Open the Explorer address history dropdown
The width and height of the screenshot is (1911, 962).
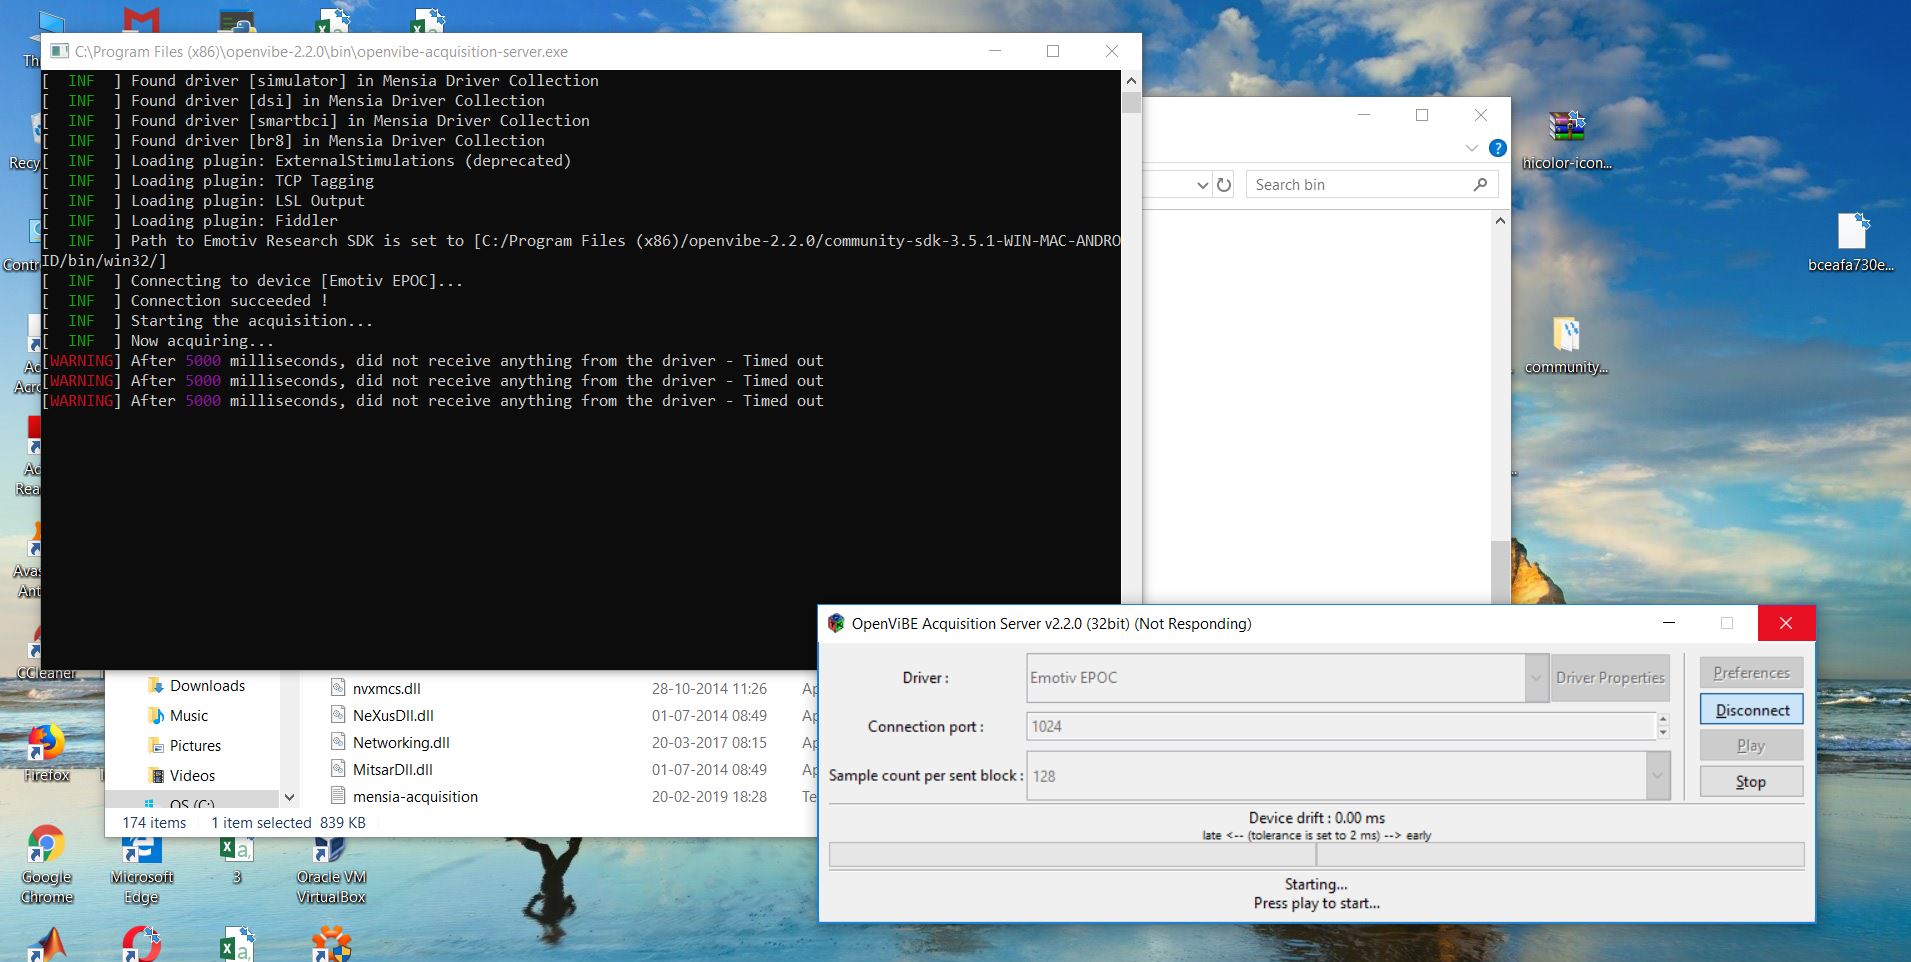coord(1203,185)
